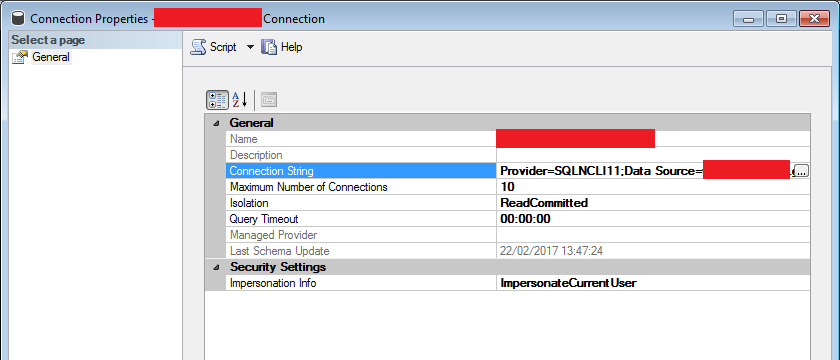The width and height of the screenshot is (840, 360).
Task: Click the Select a page header
Action: 48,40
